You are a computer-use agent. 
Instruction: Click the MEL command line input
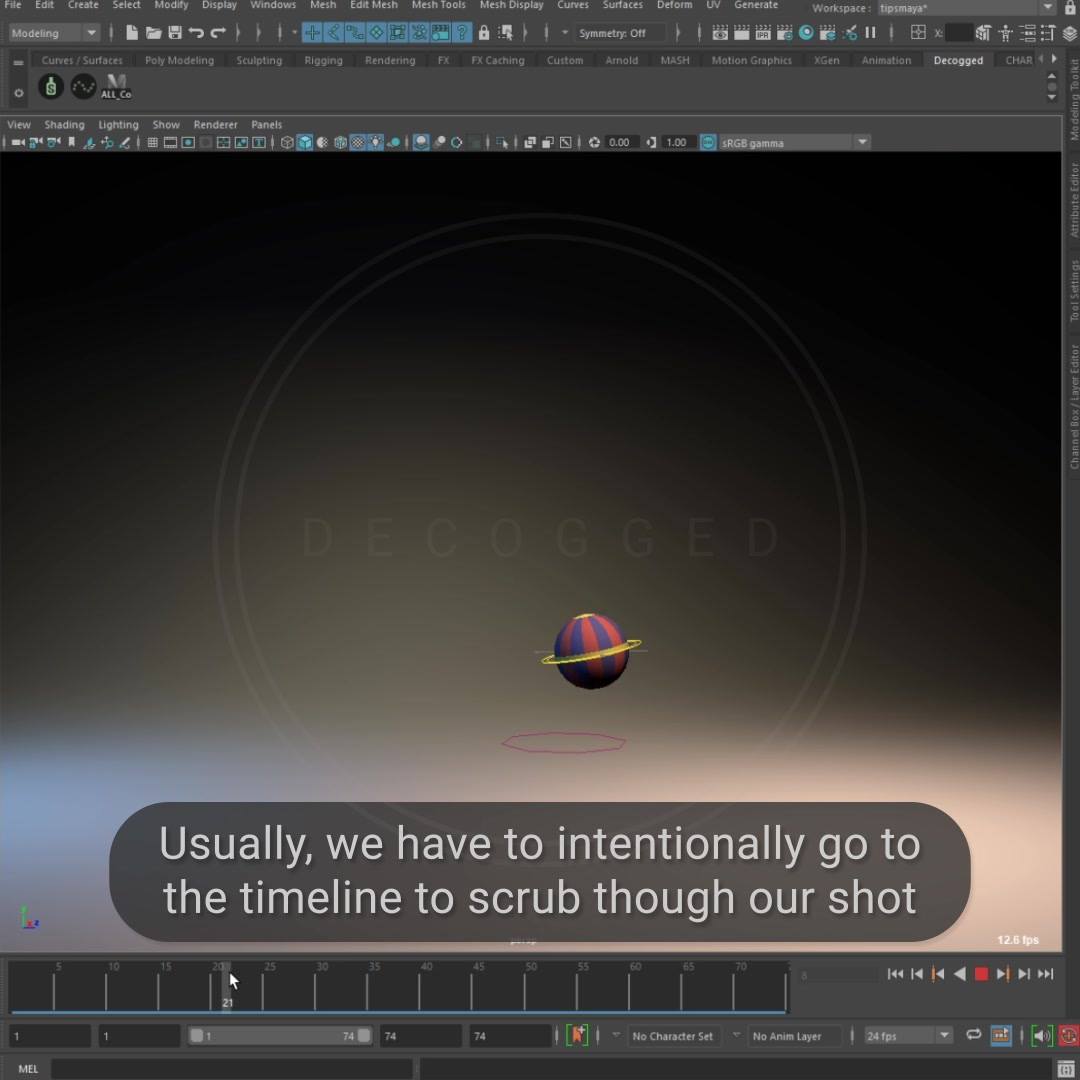click(231, 1069)
